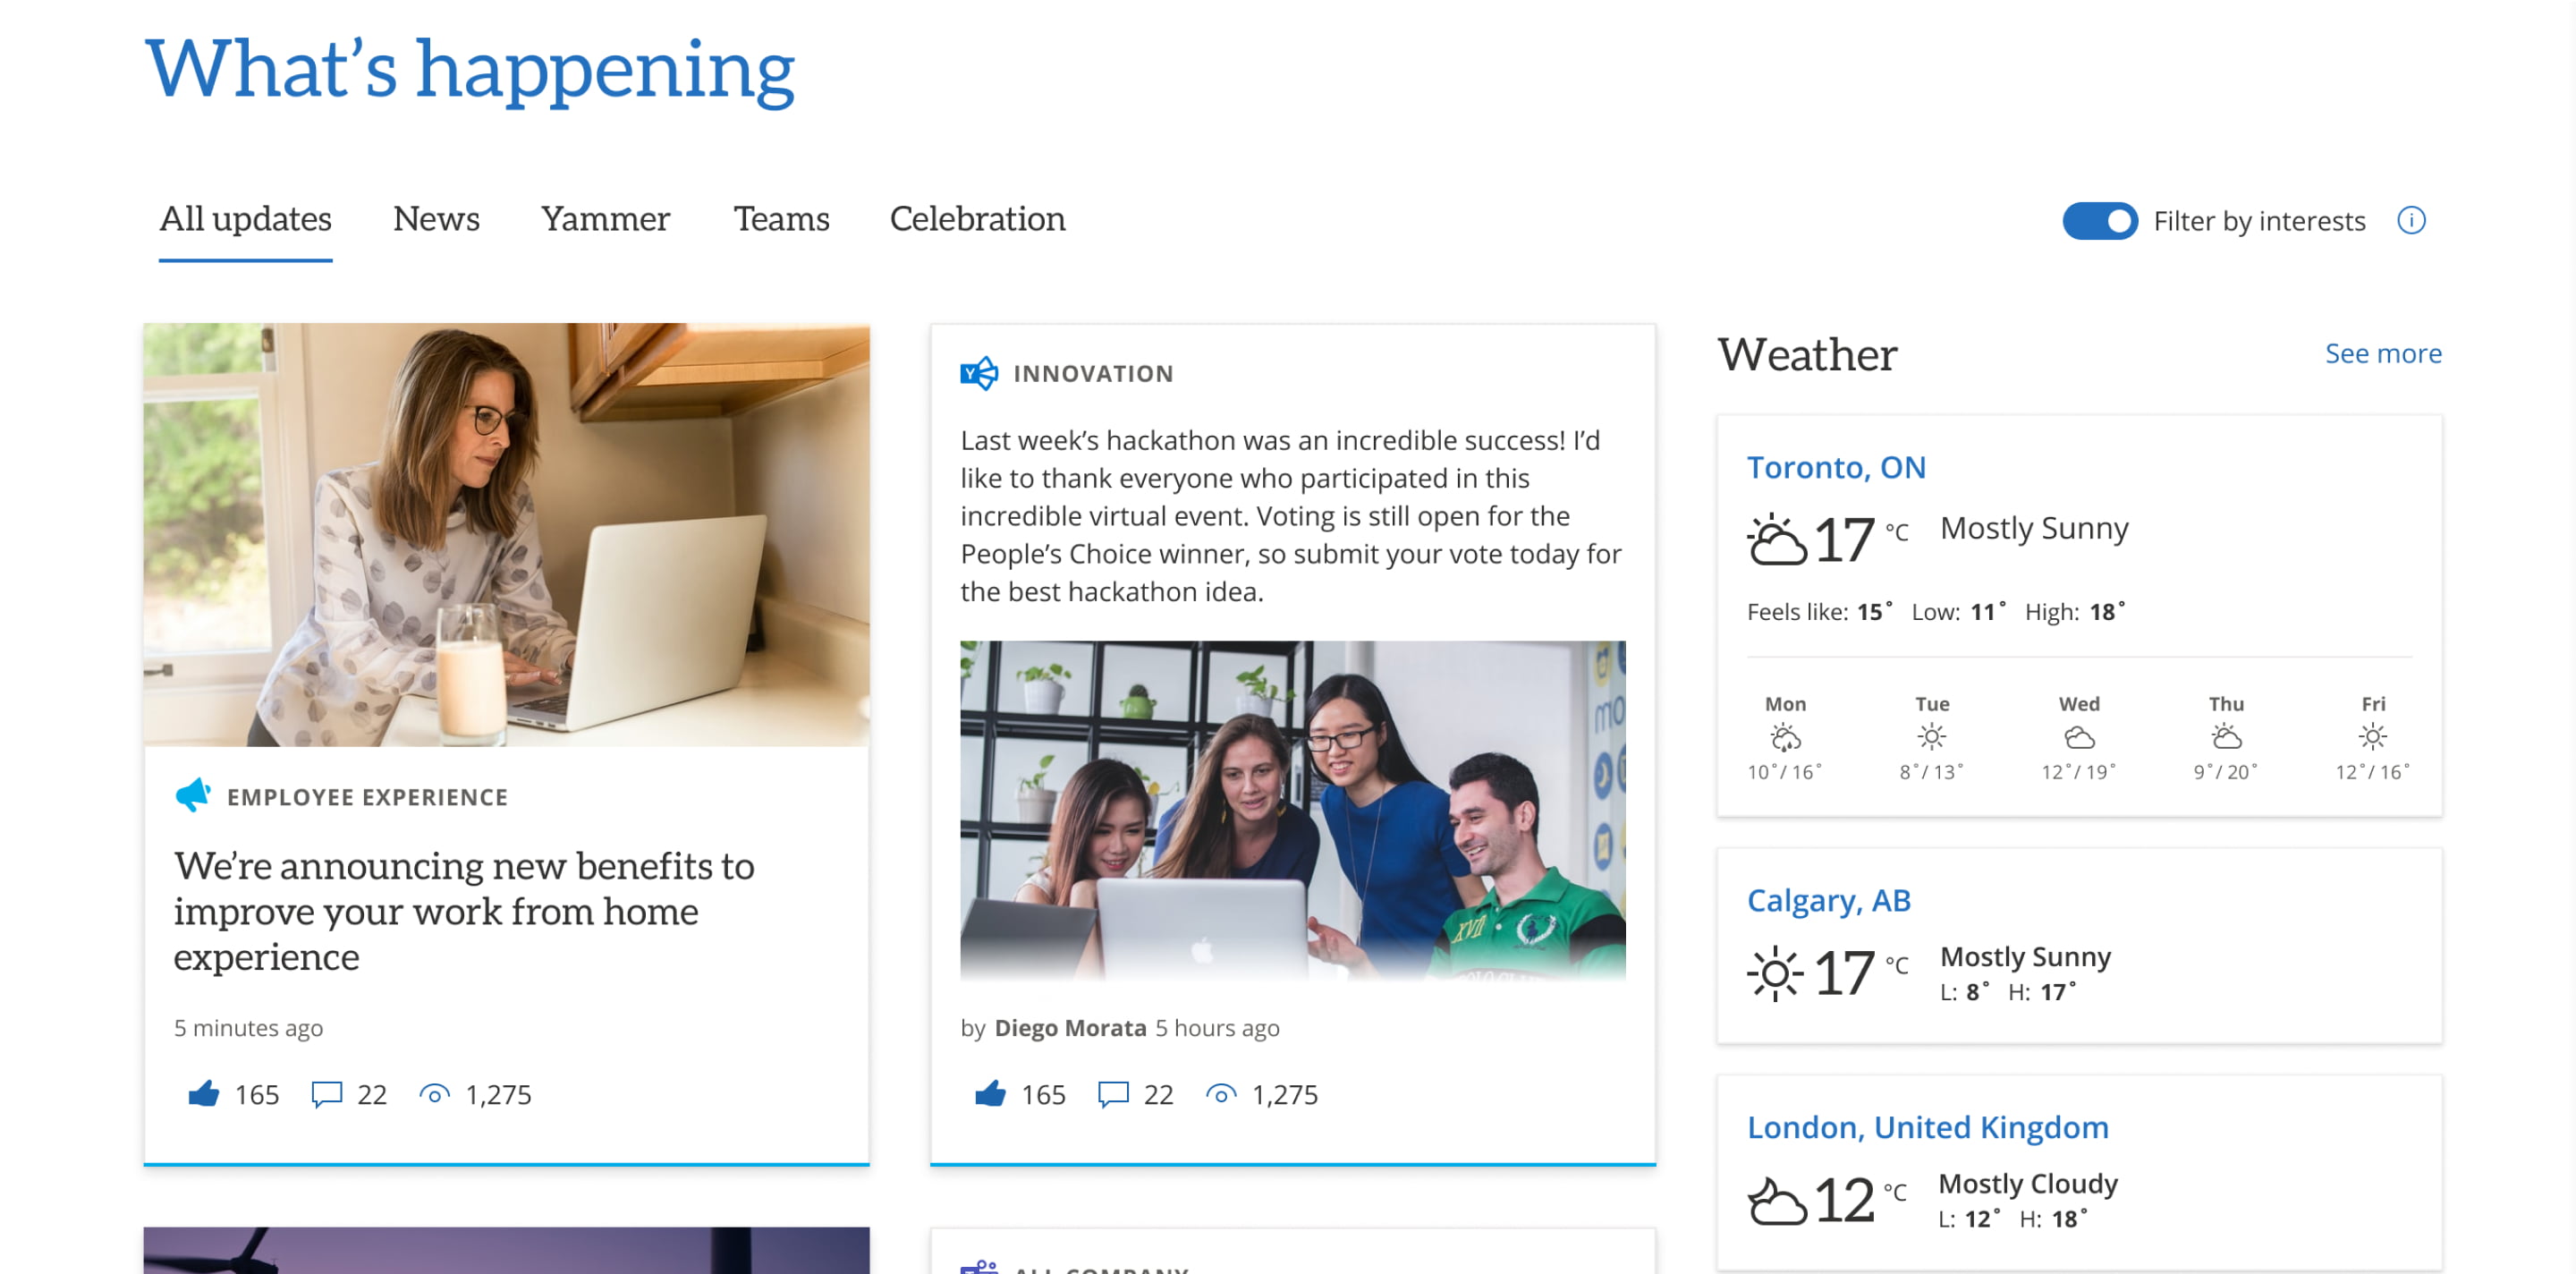Screen dimensions: 2576x1274
Task: View Diego Morata's profile
Action: pos(1070,1028)
